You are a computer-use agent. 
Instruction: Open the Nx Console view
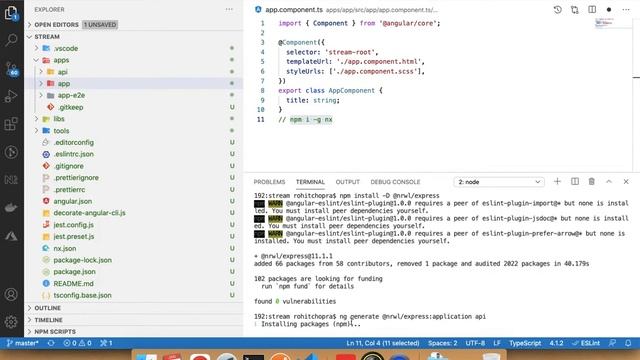click(11, 180)
